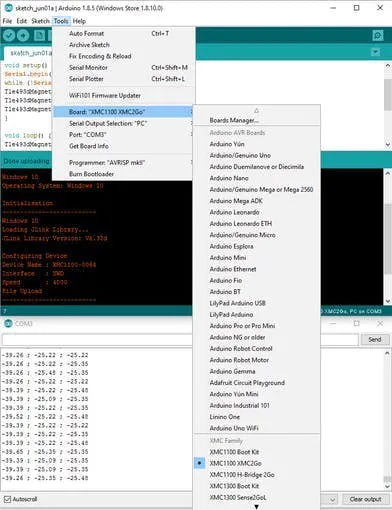This screenshot has height=510, width=392.
Task: Select XMC1100 H-Bridge 2Go
Action: 257,474
